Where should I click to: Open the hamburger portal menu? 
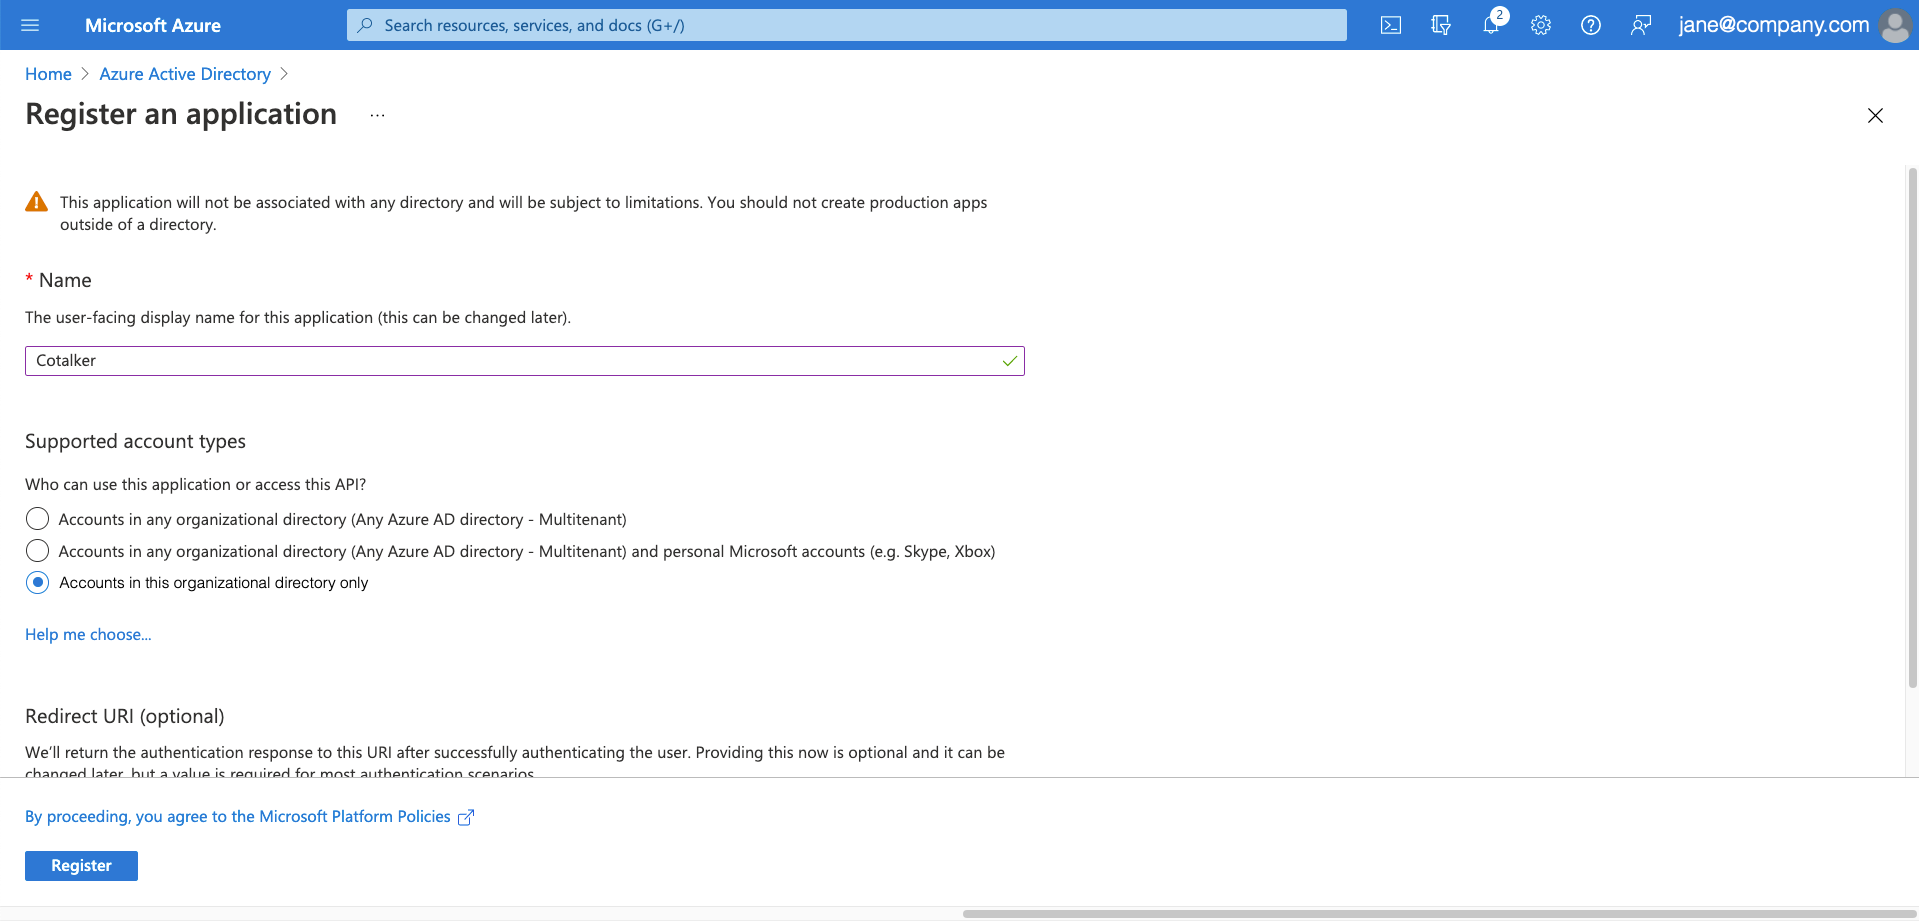(x=30, y=25)
